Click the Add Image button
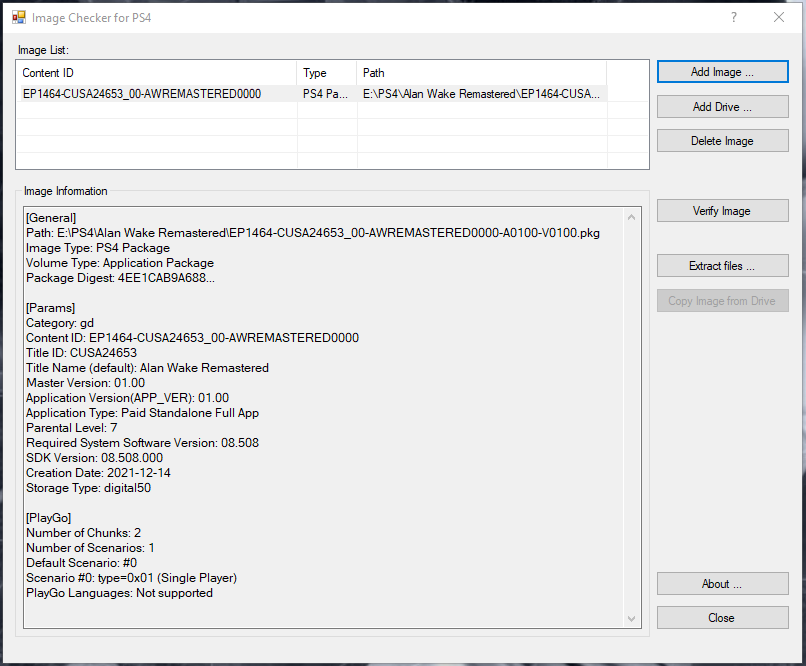Viewport: 806px width, 666px height. [722, 72]
